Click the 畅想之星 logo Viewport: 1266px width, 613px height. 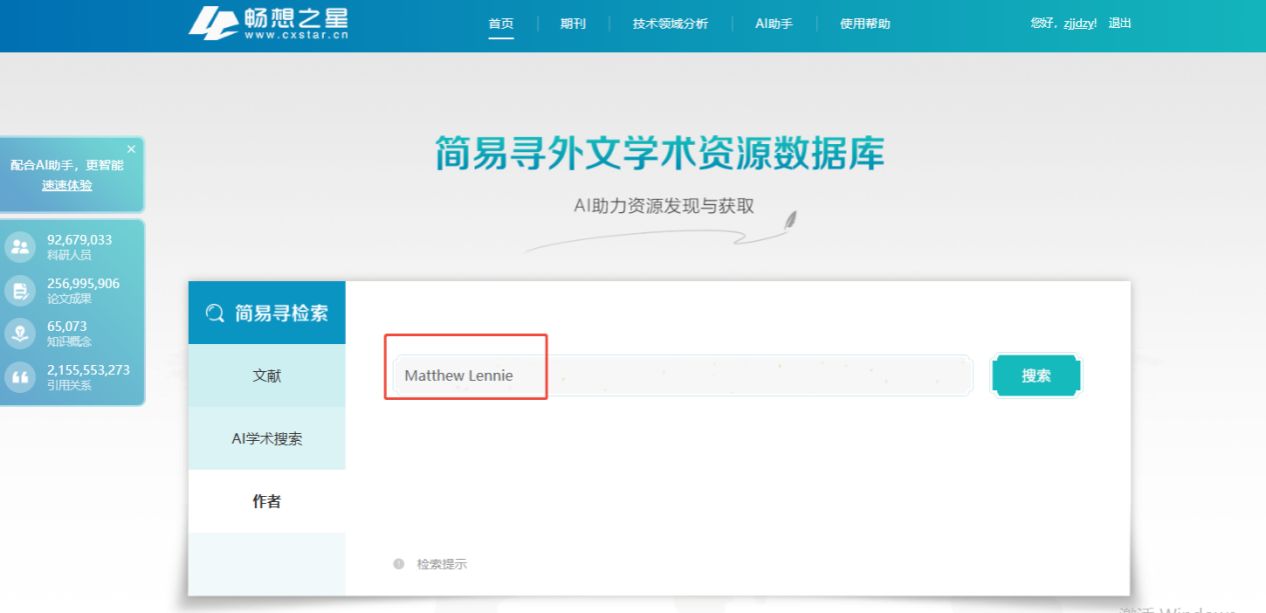tap(269, 23)
